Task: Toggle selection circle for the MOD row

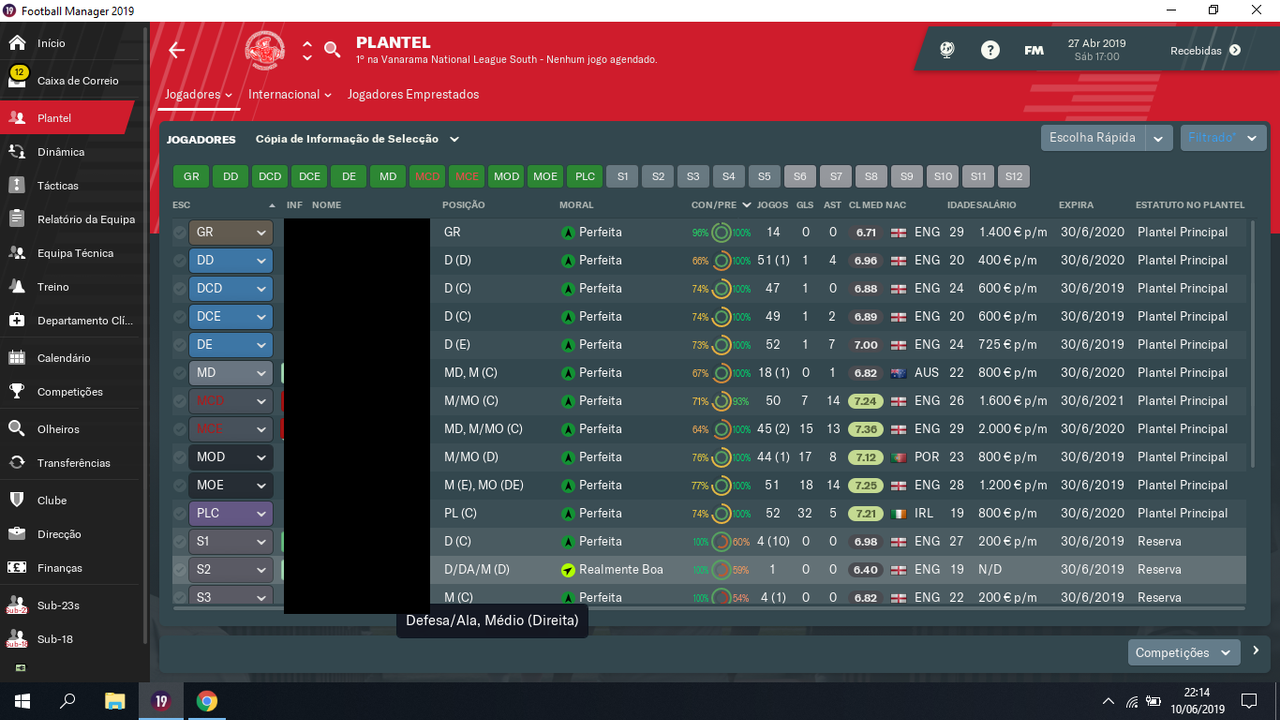Action: (179, 457)
